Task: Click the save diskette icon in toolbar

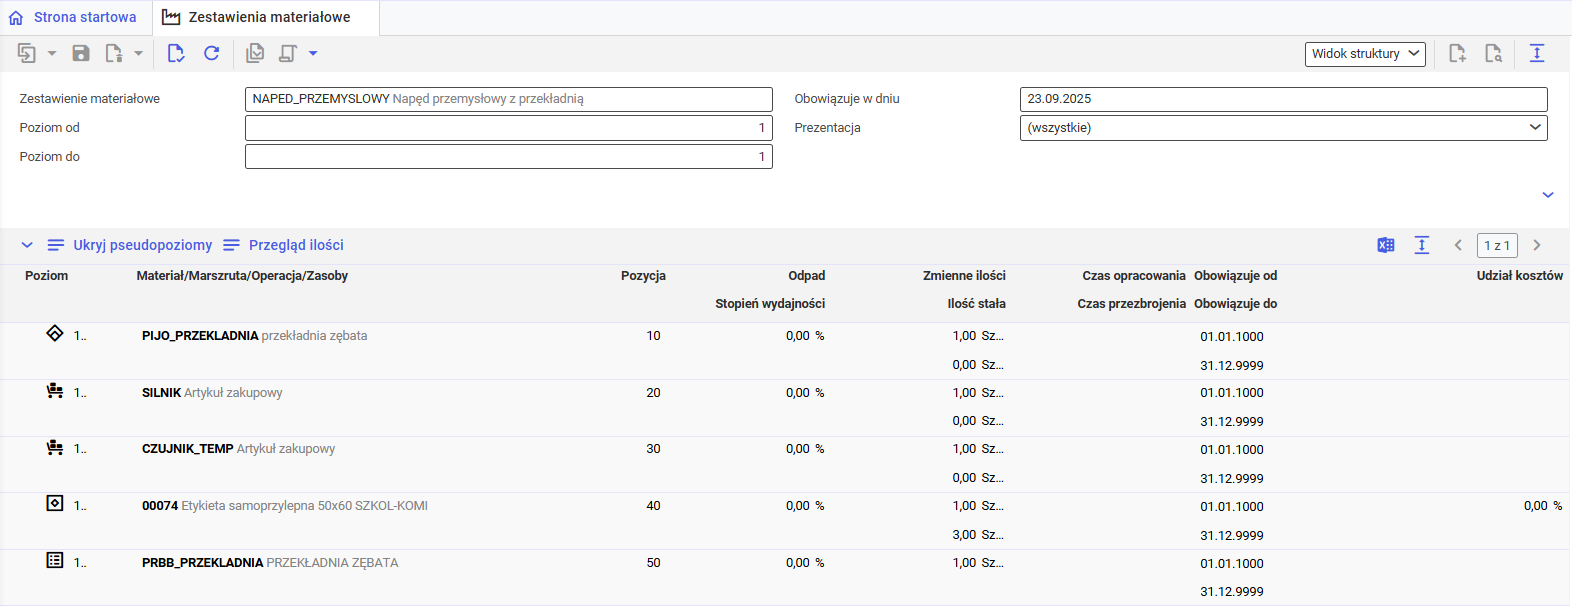Action: 81,53
